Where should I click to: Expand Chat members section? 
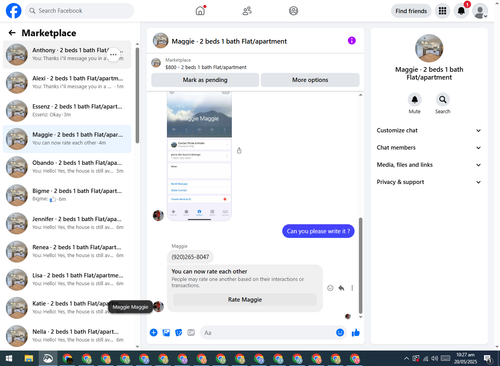[x=429, y=147]
